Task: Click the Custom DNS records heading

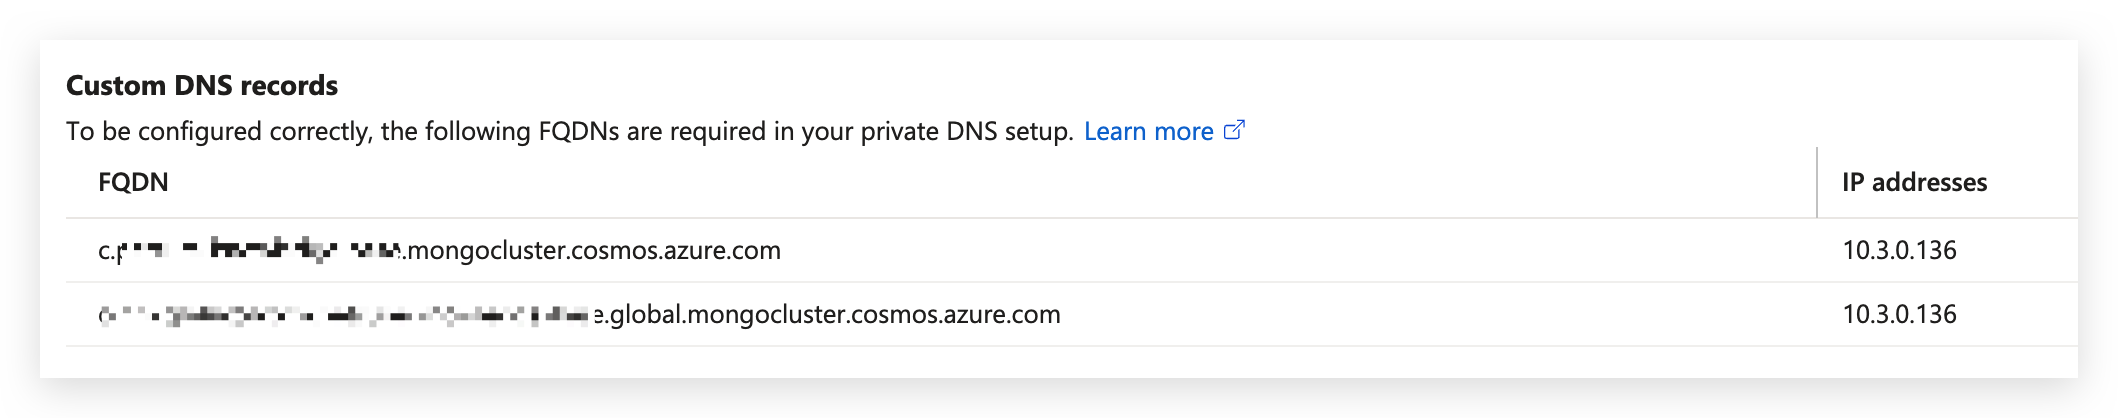Action: [x=202, y=86]
